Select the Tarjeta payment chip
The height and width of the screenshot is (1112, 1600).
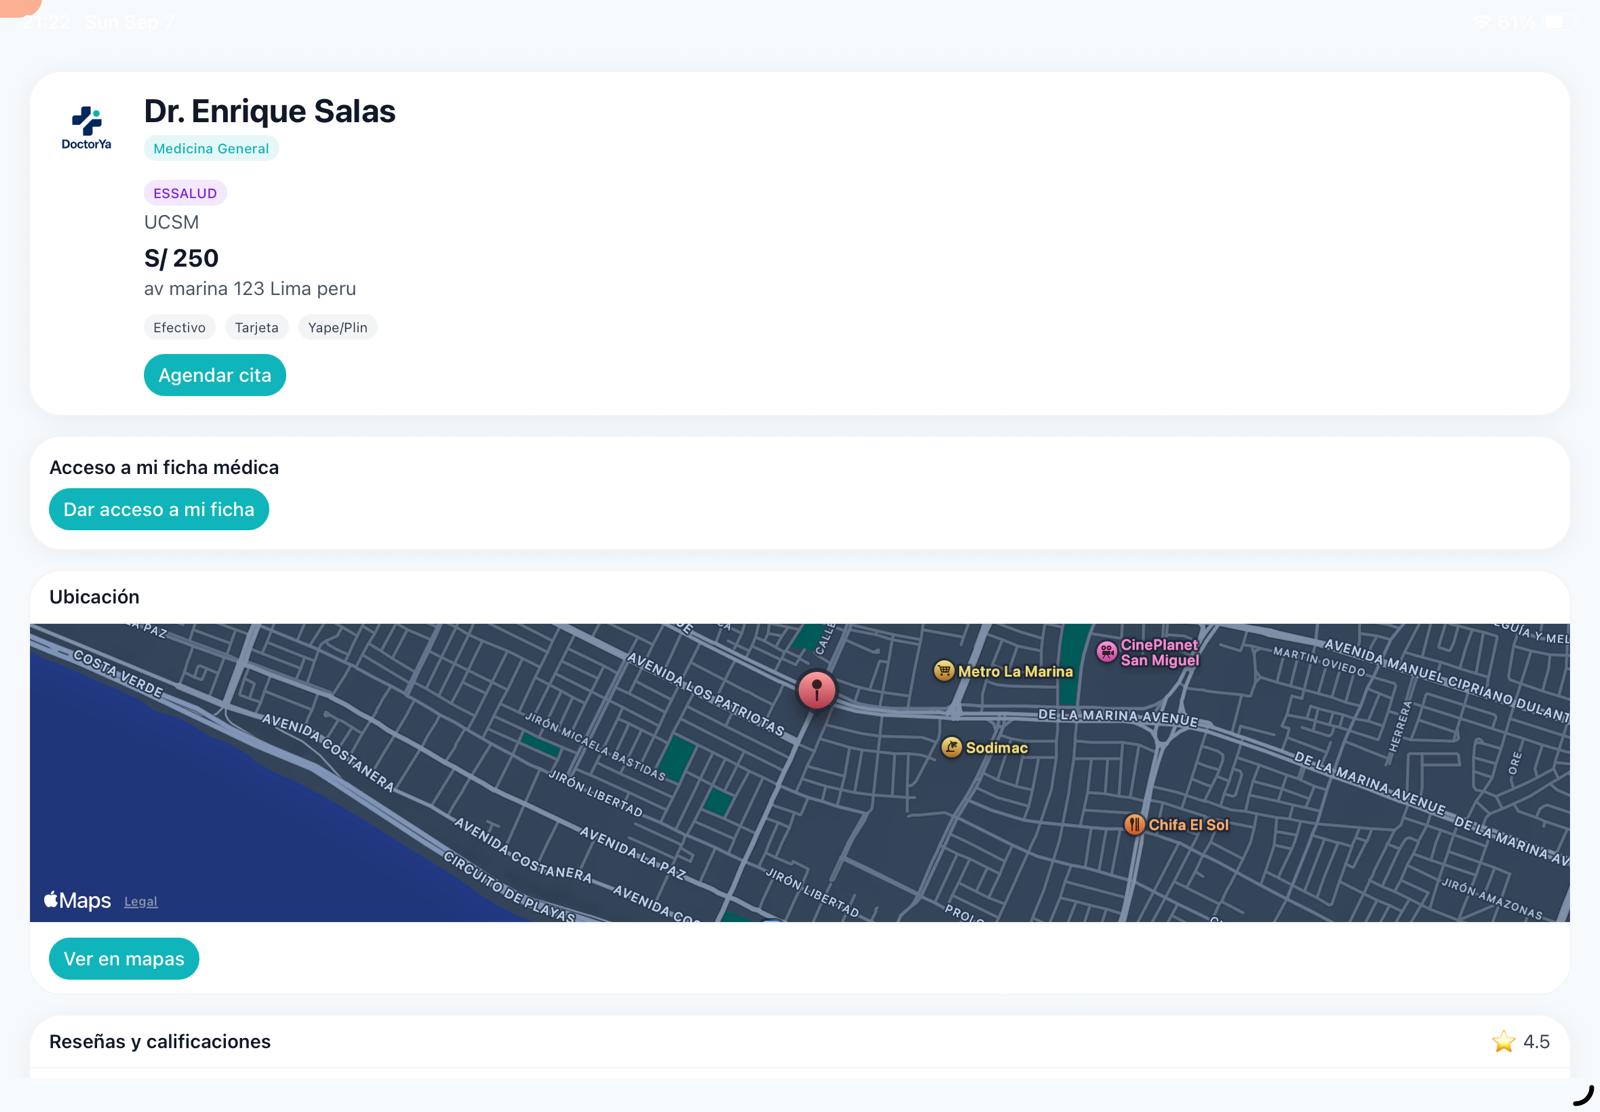(257, 327)
